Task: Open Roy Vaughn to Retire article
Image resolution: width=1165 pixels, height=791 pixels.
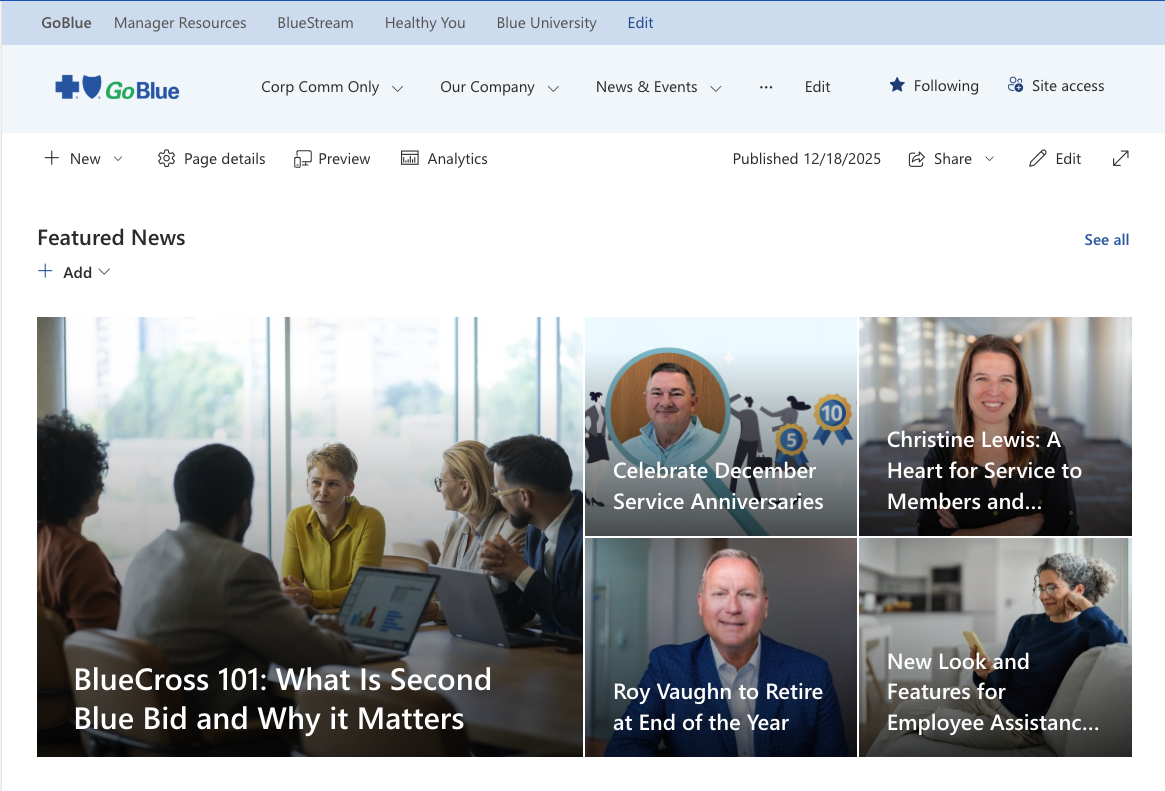Action: [x=721, y=648]
